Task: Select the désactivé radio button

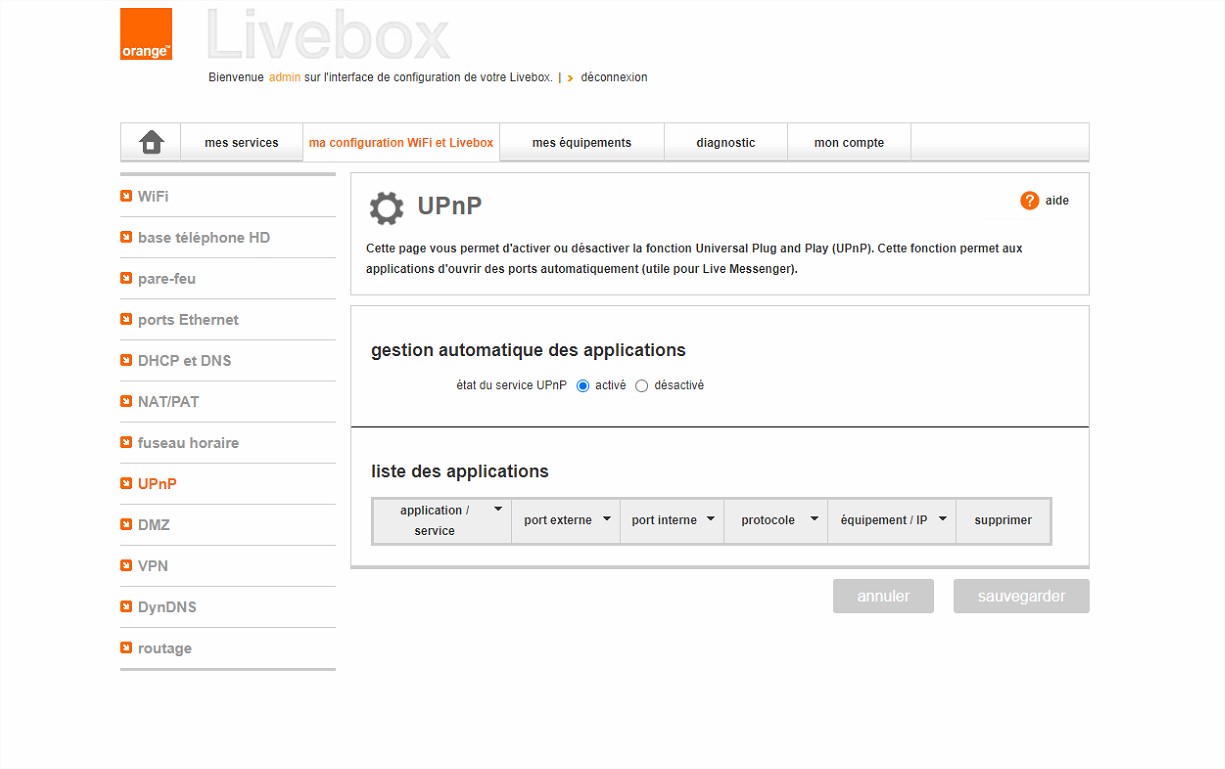Action: [642, 386]
